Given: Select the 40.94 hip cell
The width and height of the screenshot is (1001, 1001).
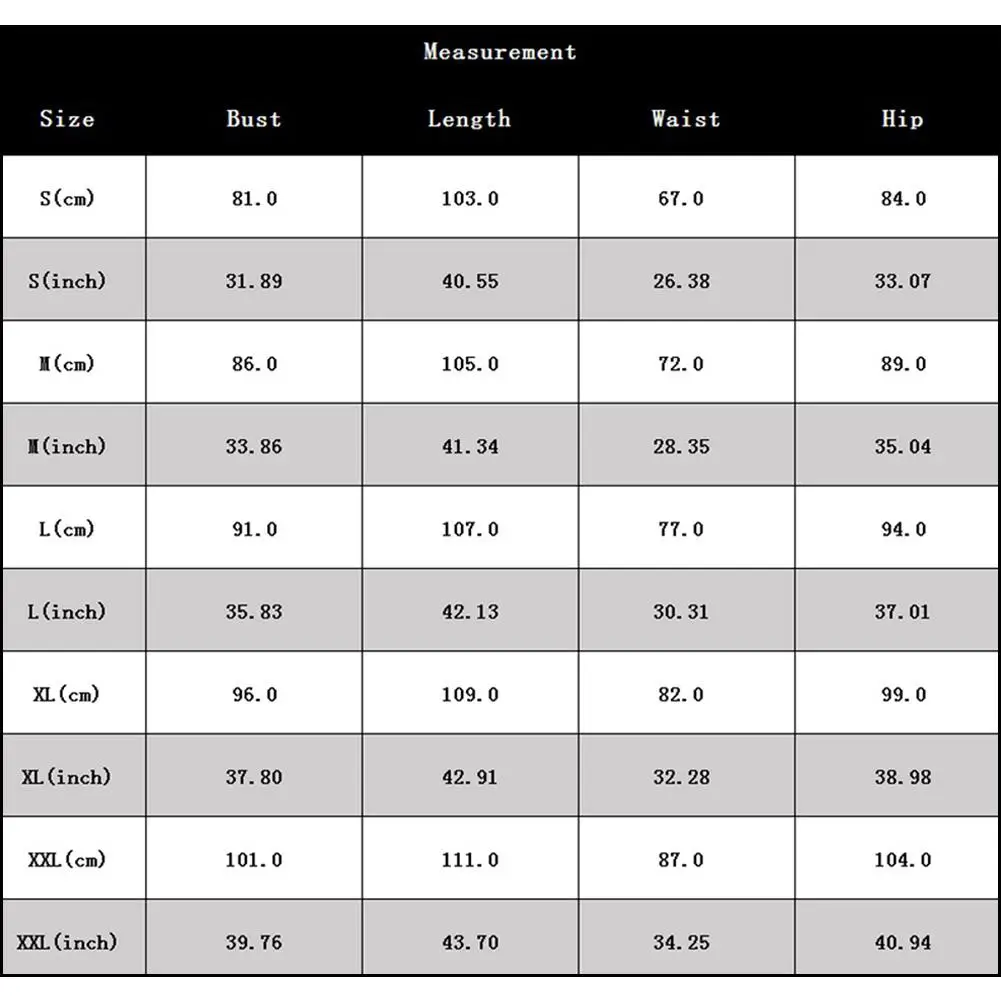Looking at the screenshot, I should 903,942.
